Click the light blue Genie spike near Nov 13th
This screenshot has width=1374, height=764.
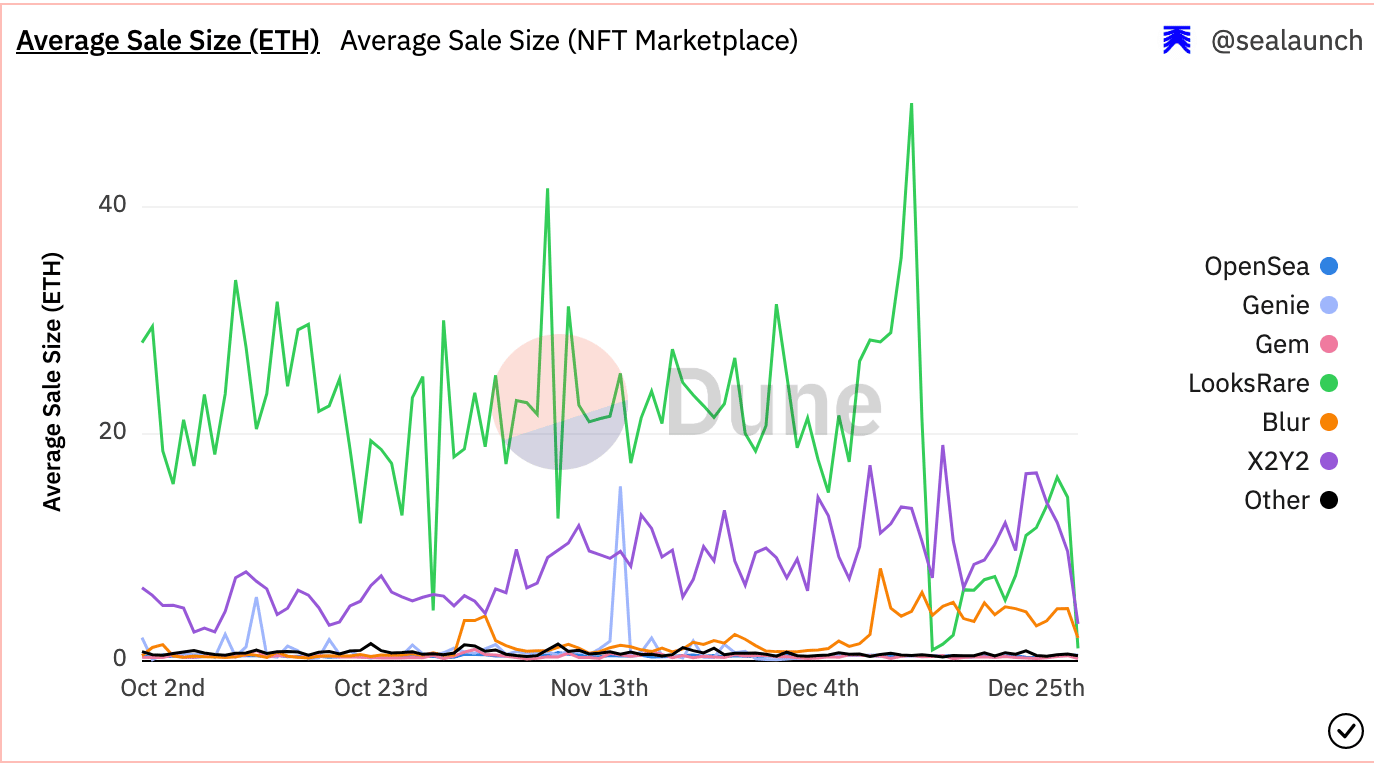point(620,488)
